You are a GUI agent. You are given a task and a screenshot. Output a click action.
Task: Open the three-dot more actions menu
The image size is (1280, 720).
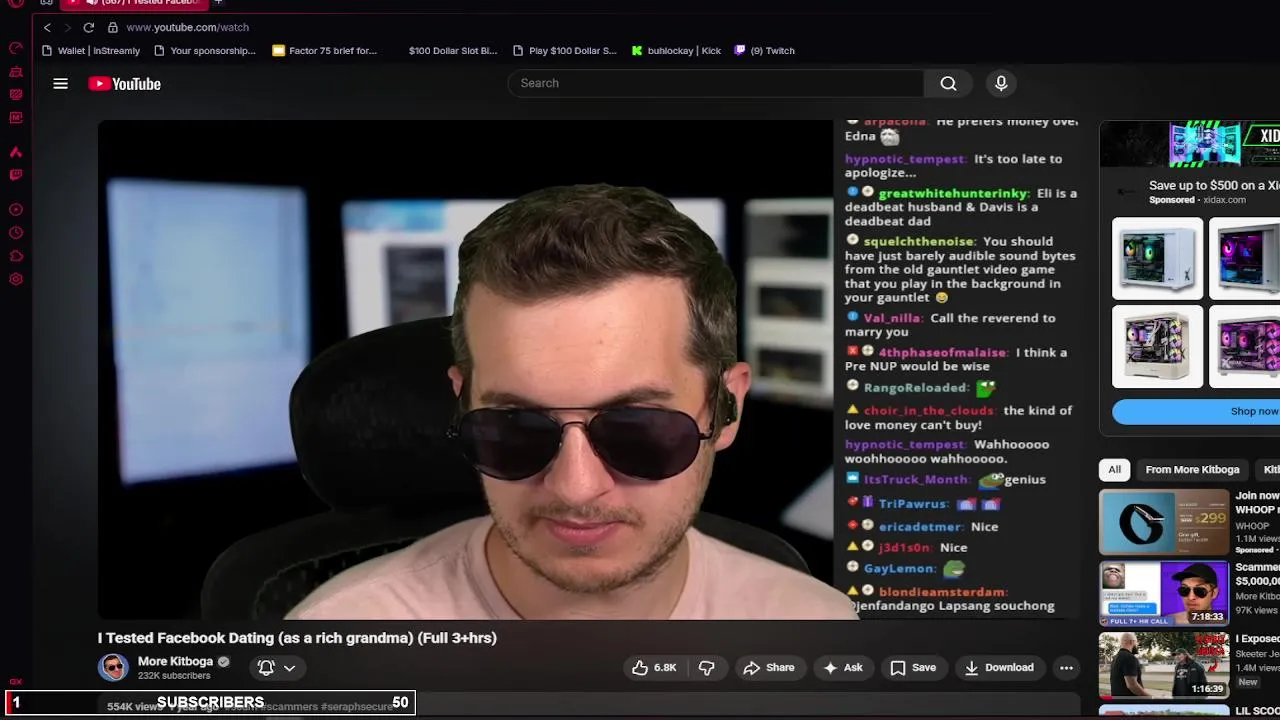click(x=1066, y=667)
